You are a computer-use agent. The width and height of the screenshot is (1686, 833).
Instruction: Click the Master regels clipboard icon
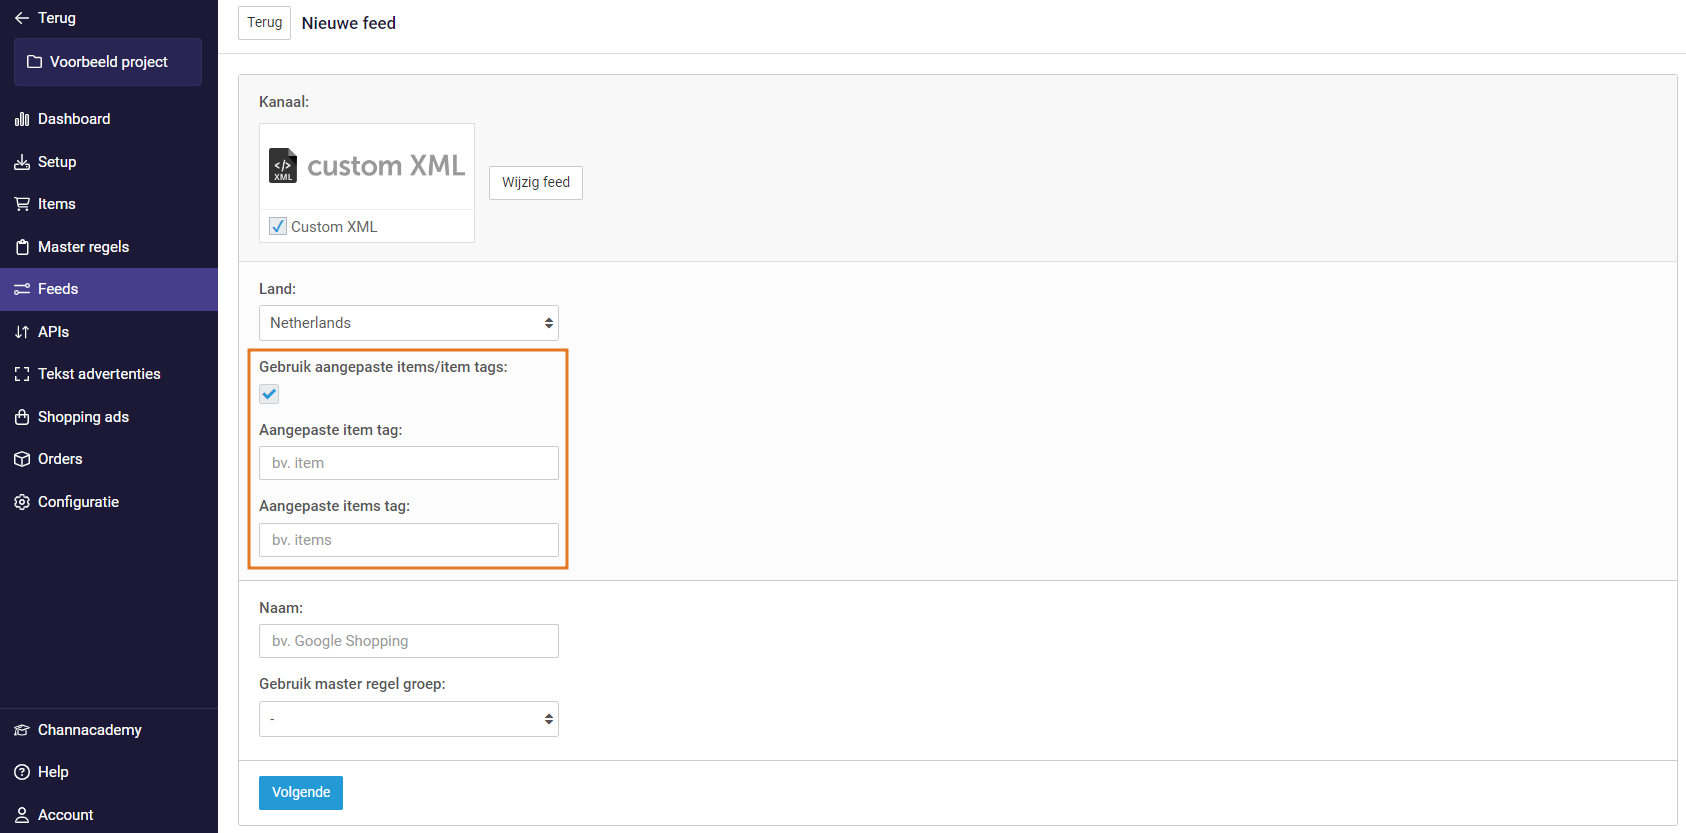click(x=22, y=247)
